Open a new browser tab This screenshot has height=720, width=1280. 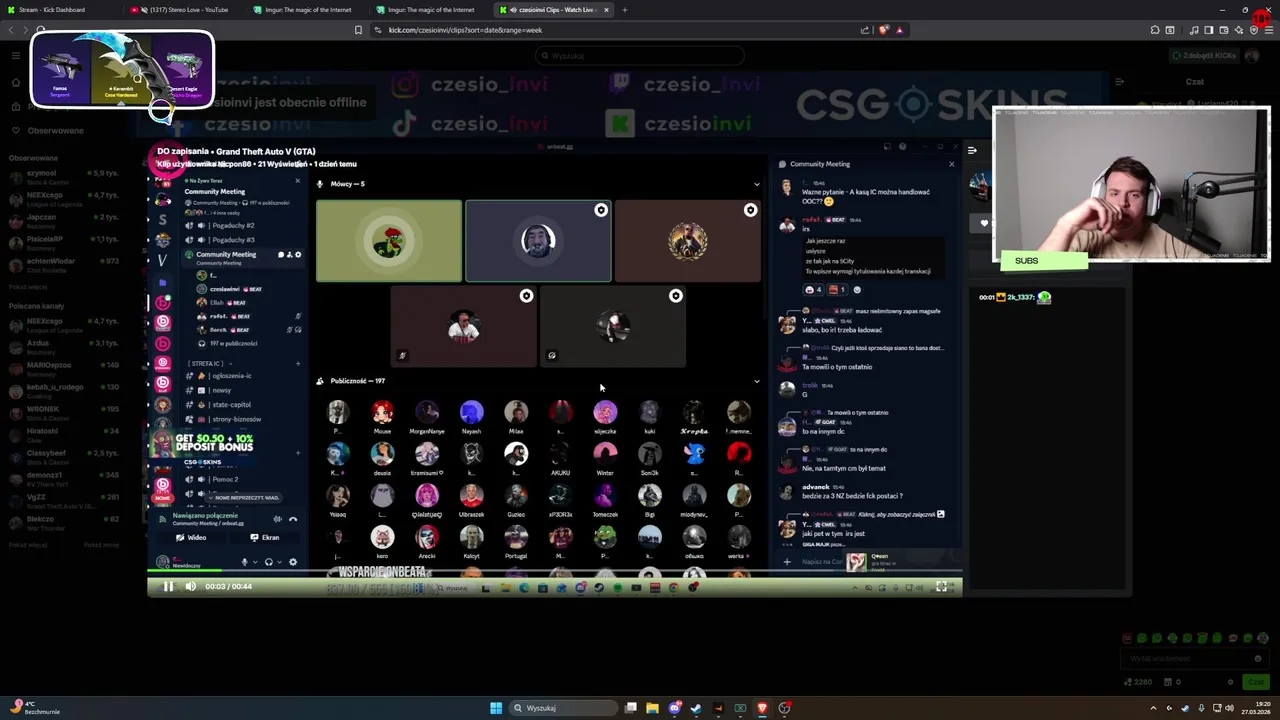tap(625, 10)
